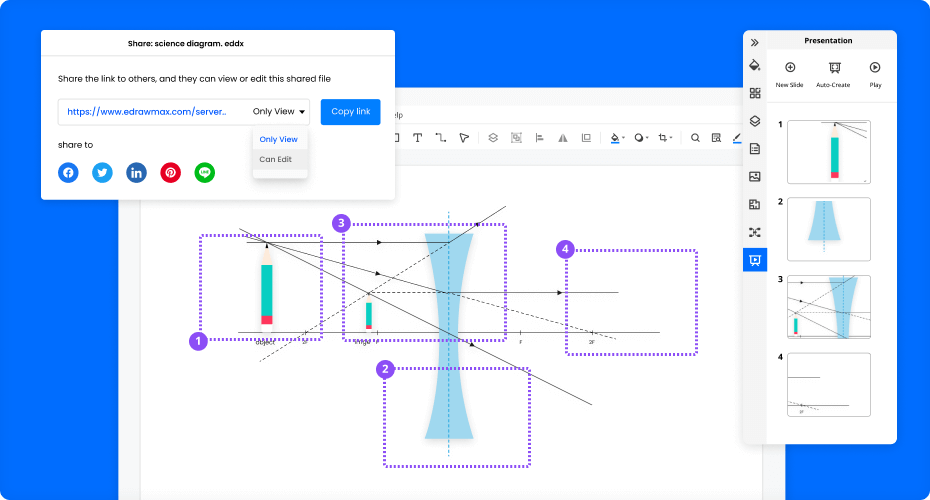
Task: Open the Page properties panel in sidebar
Action: coord(754,149)
